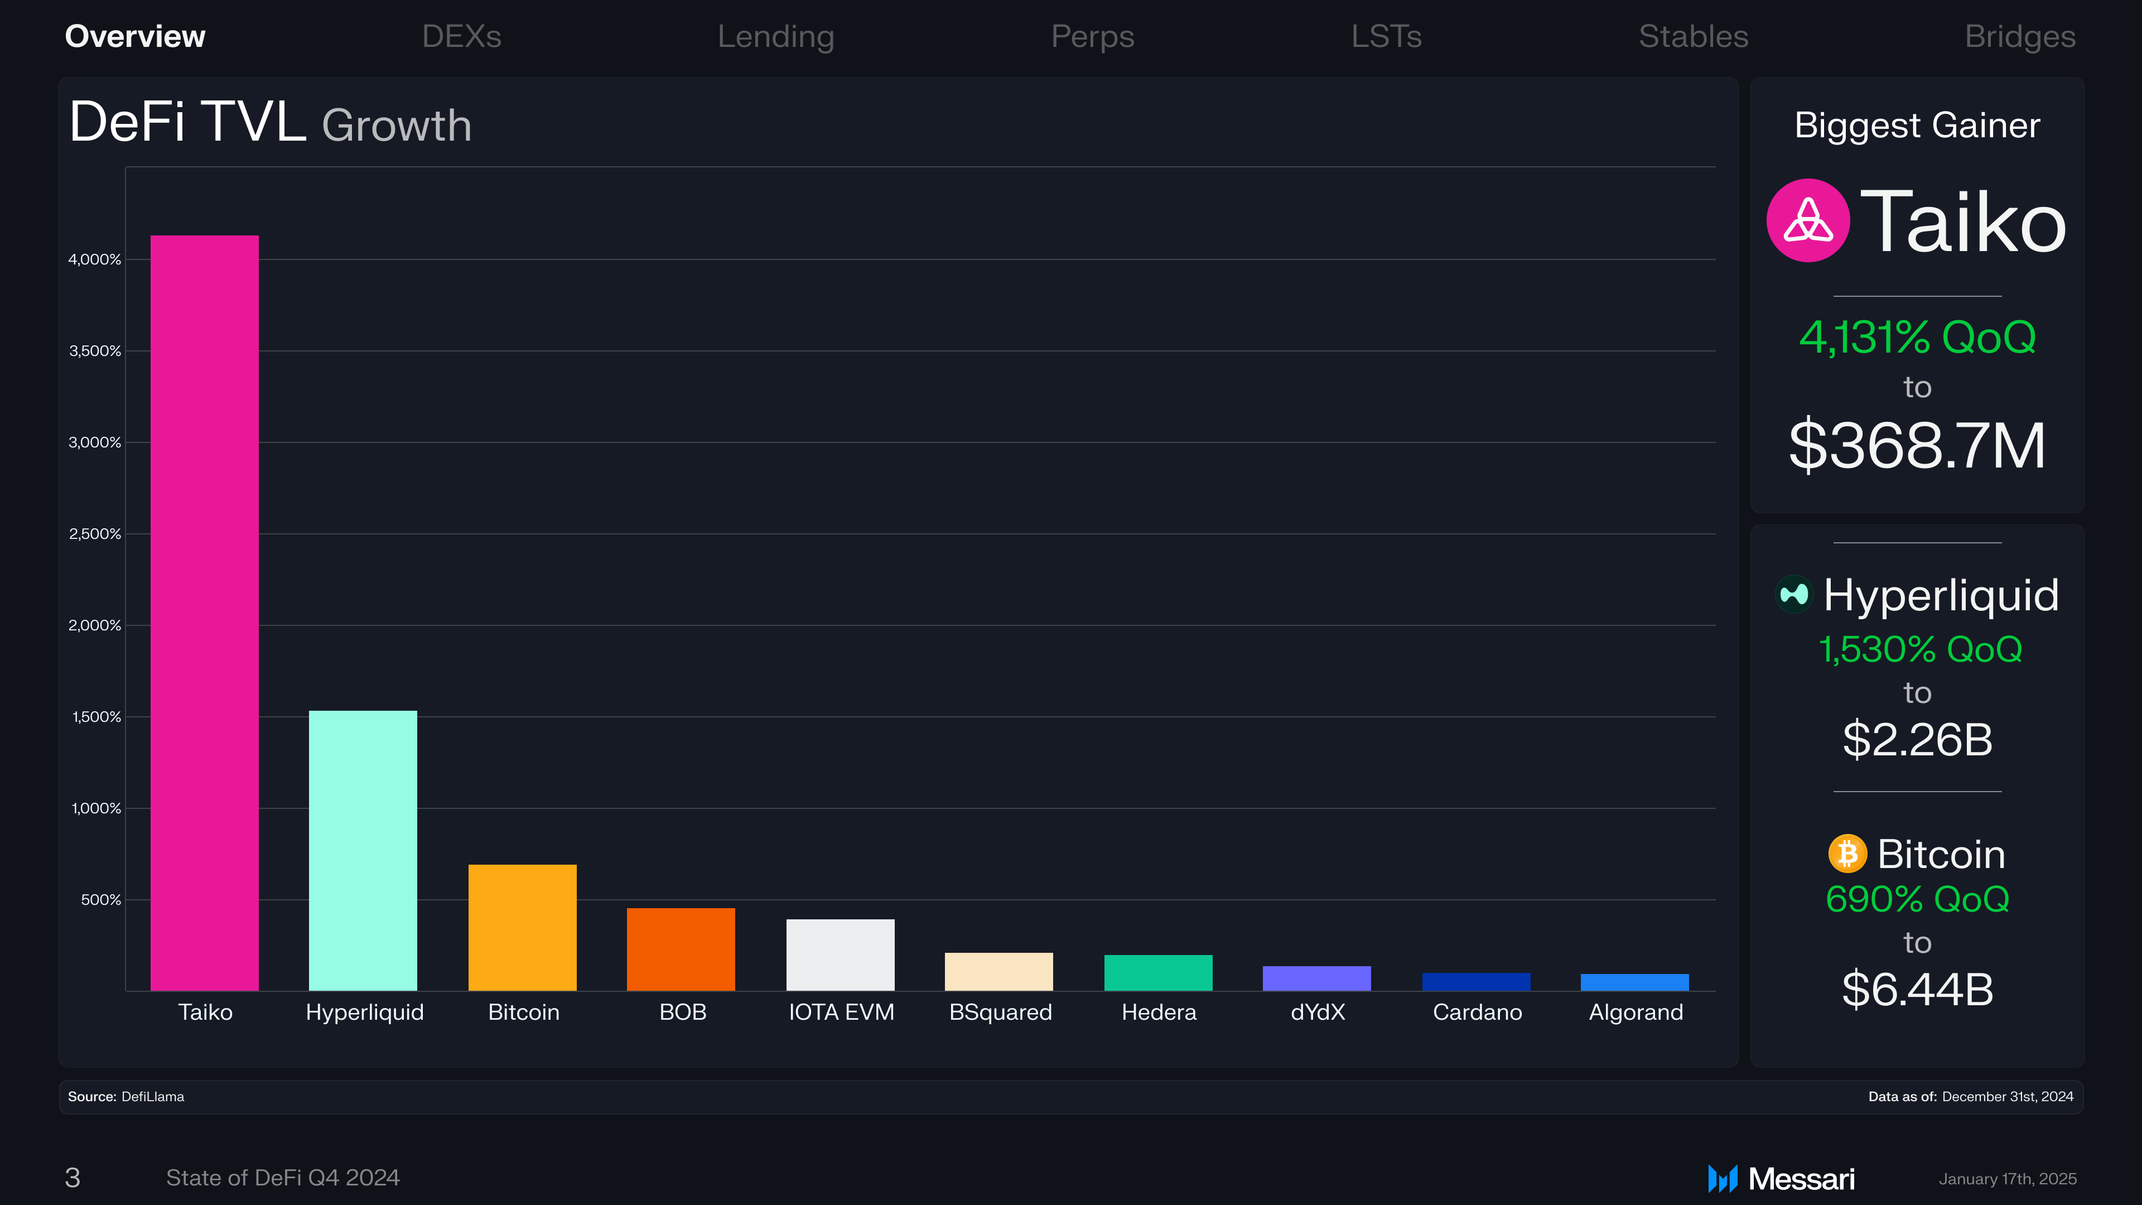The height and width of the screenshot is (1205, 2142).
Task: Click the BOB axis label
Action: pos(683,1012)
